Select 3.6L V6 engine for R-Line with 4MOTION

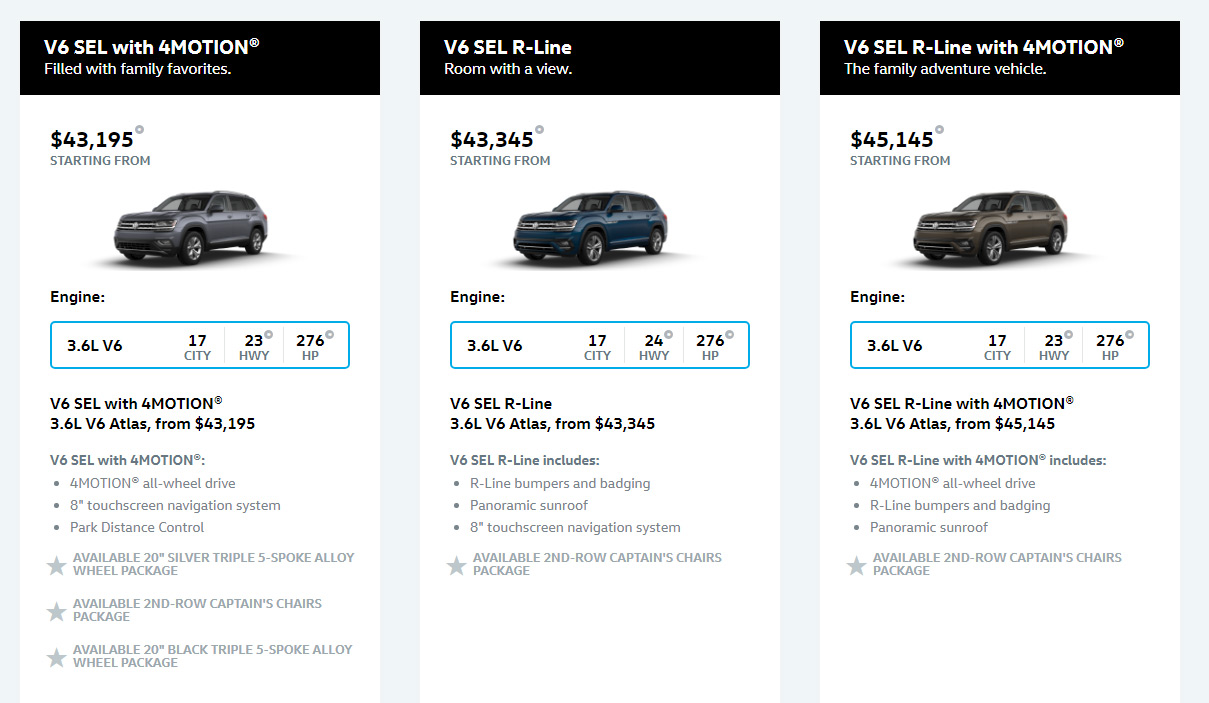click(x=1000, y=345)
